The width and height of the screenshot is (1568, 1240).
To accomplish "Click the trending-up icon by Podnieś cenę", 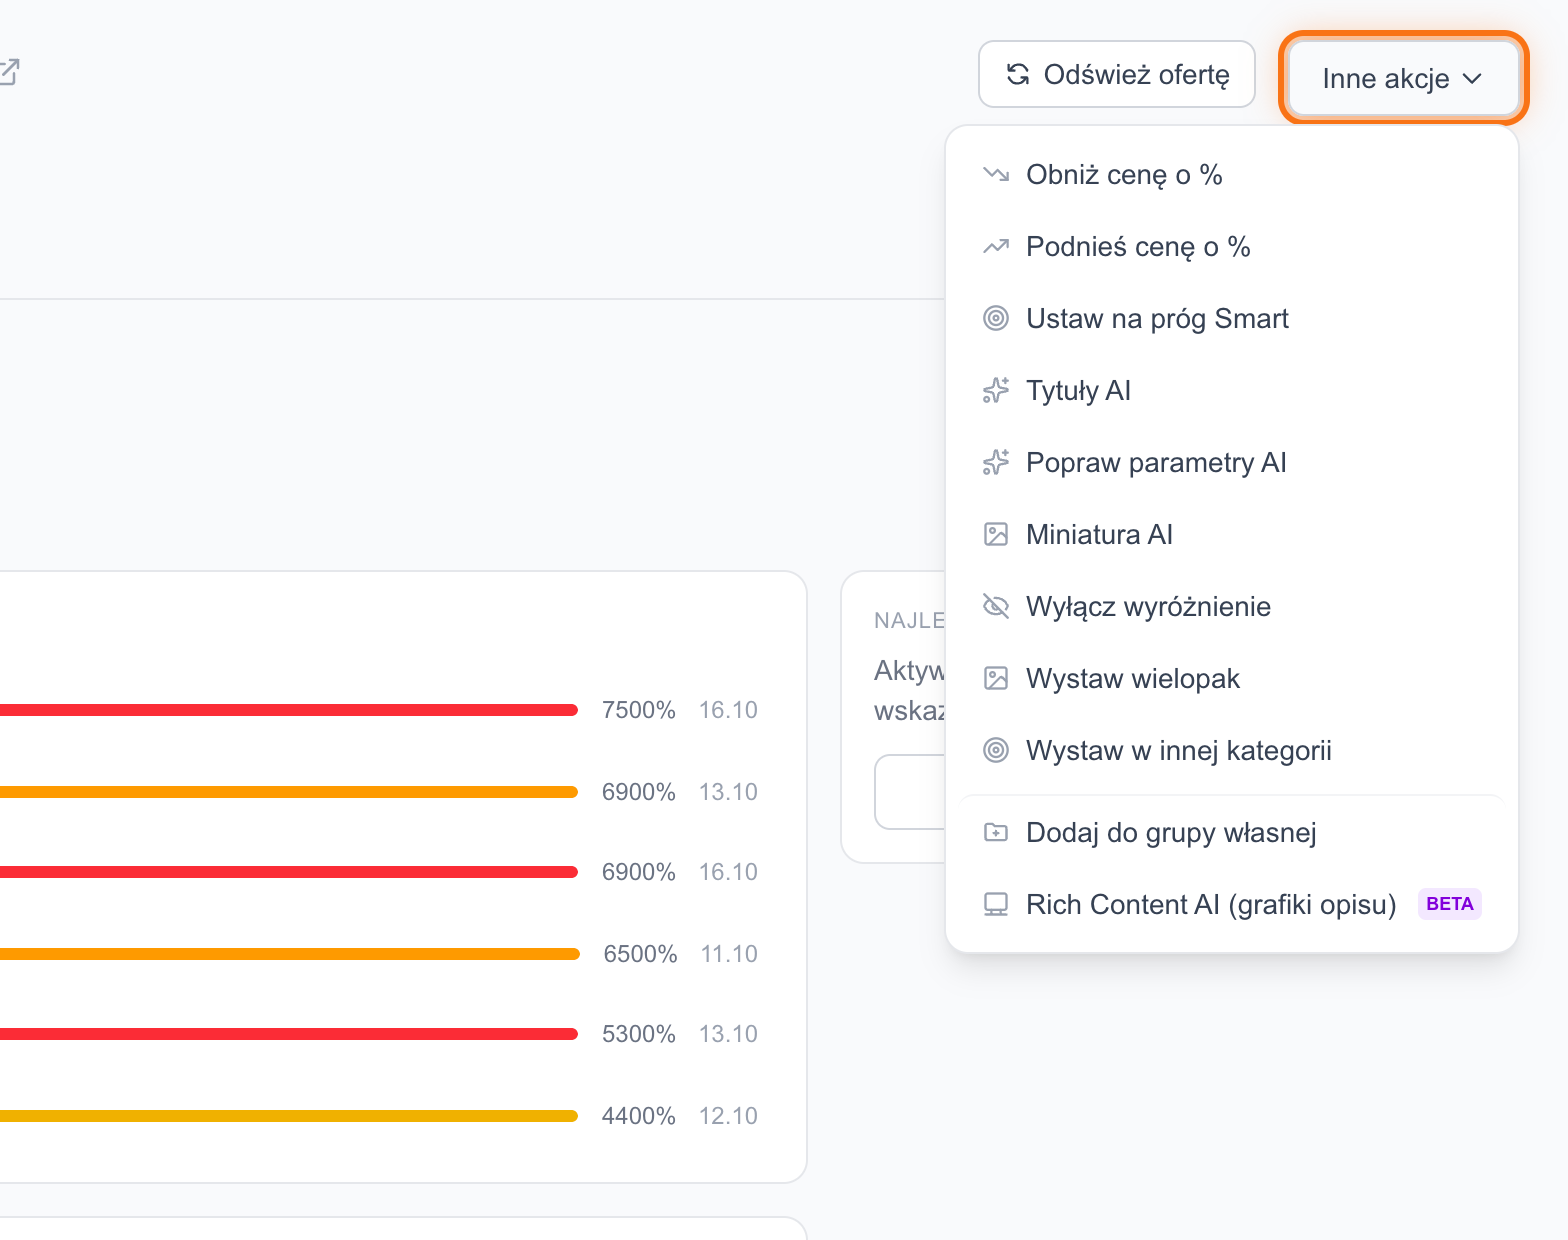I will tap(996, 247).
